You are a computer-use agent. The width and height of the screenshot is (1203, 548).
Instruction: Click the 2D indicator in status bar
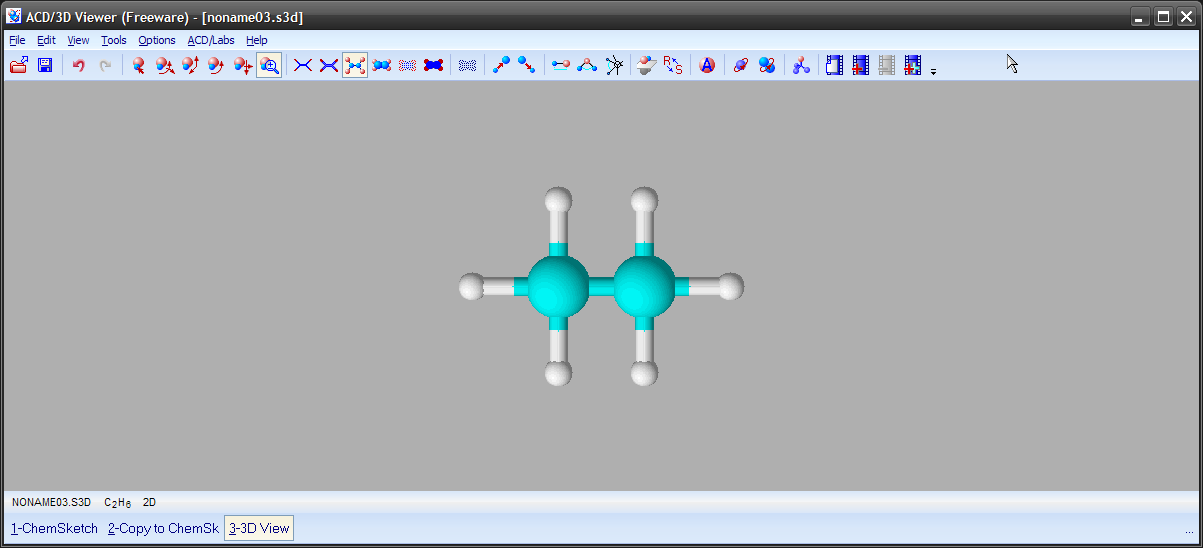pyautogui.click(x=149, y=502)
